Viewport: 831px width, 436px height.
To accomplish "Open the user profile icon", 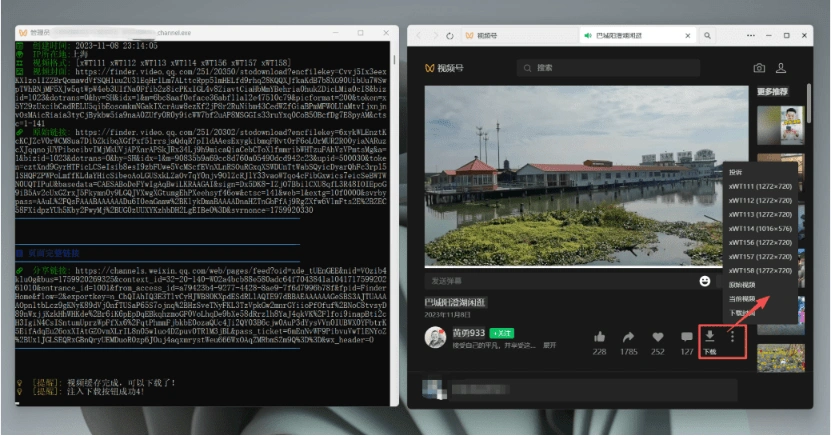I will tap(781, 68).
